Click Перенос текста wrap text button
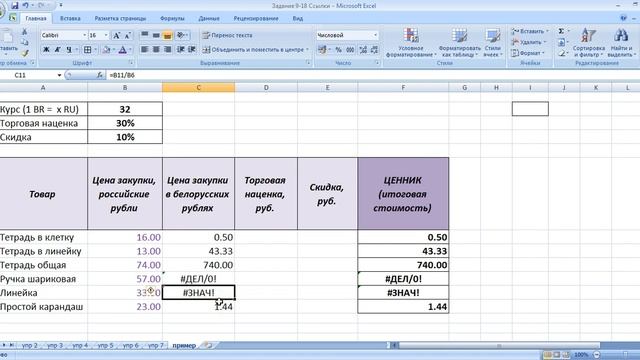This screenshot has width=640, height=360. pos(228,36)
